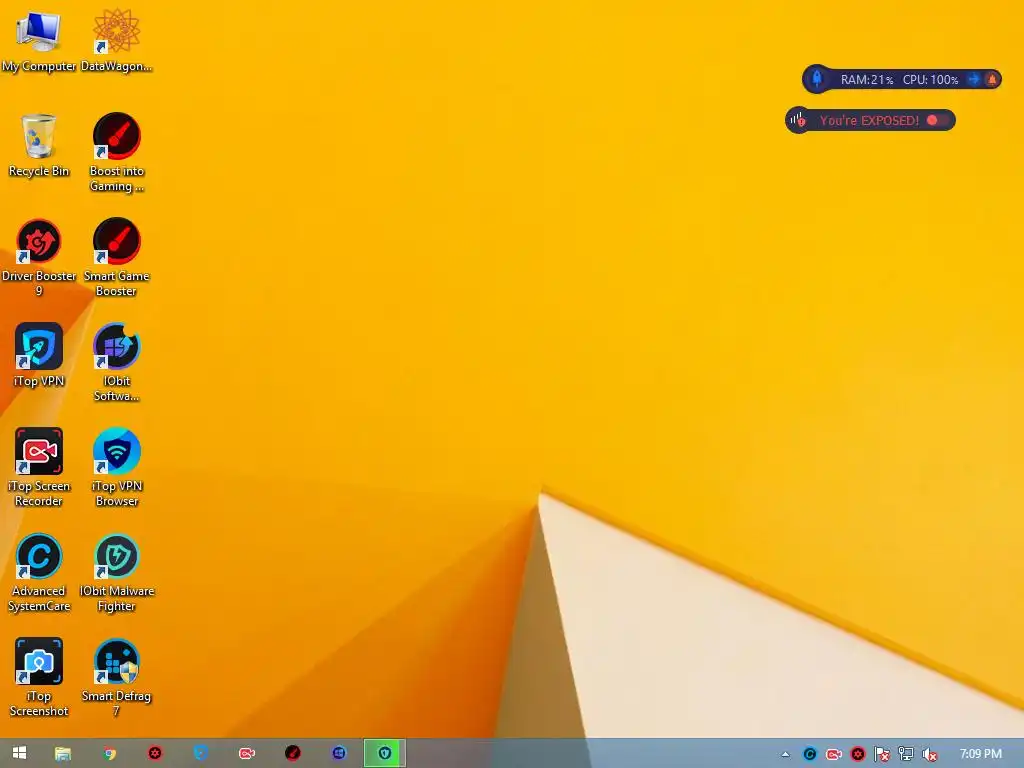The height and width of the screenshot is (768, 1024).
Task: Click the blue arrow on performance widget
Action: [974, 79]
